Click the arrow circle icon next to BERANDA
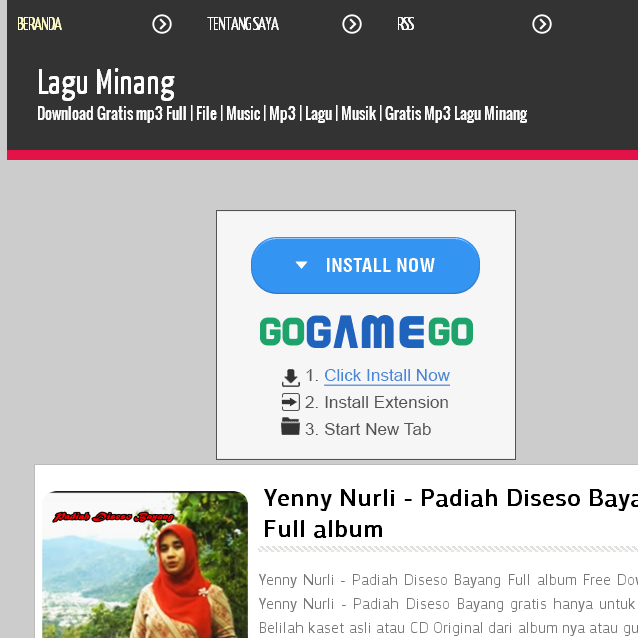This screenshot has height=638, width=638. (162, 24)
